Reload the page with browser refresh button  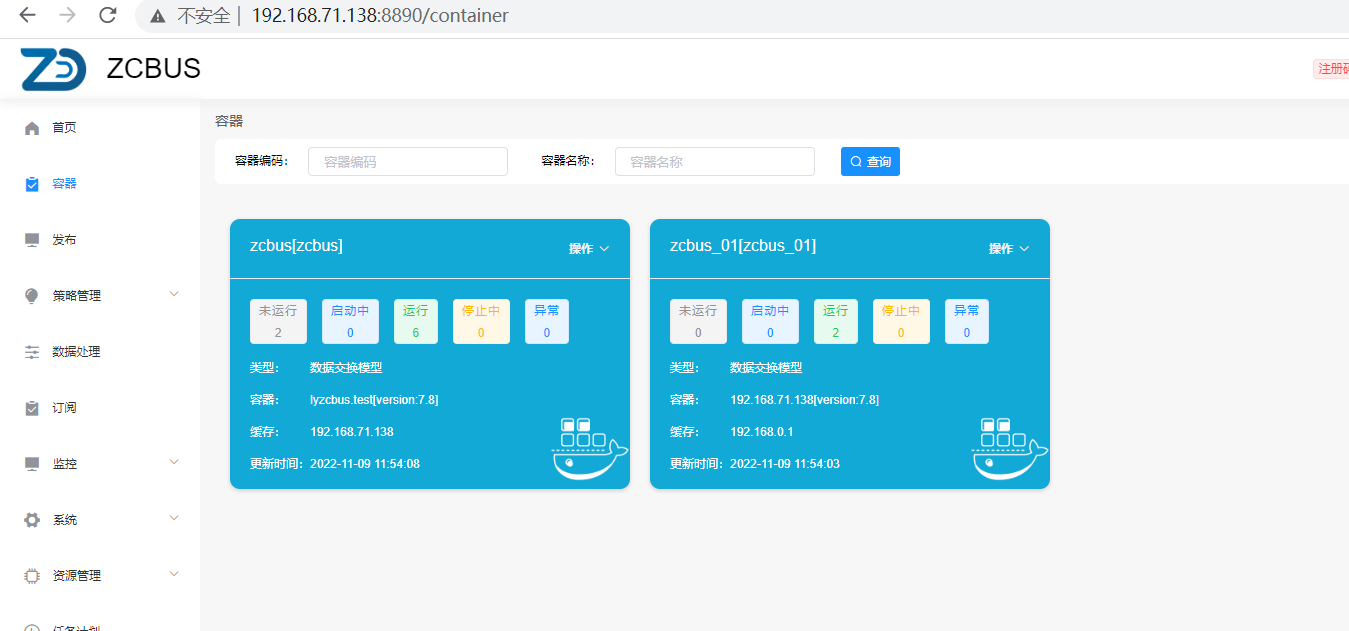tap(107, 16)
